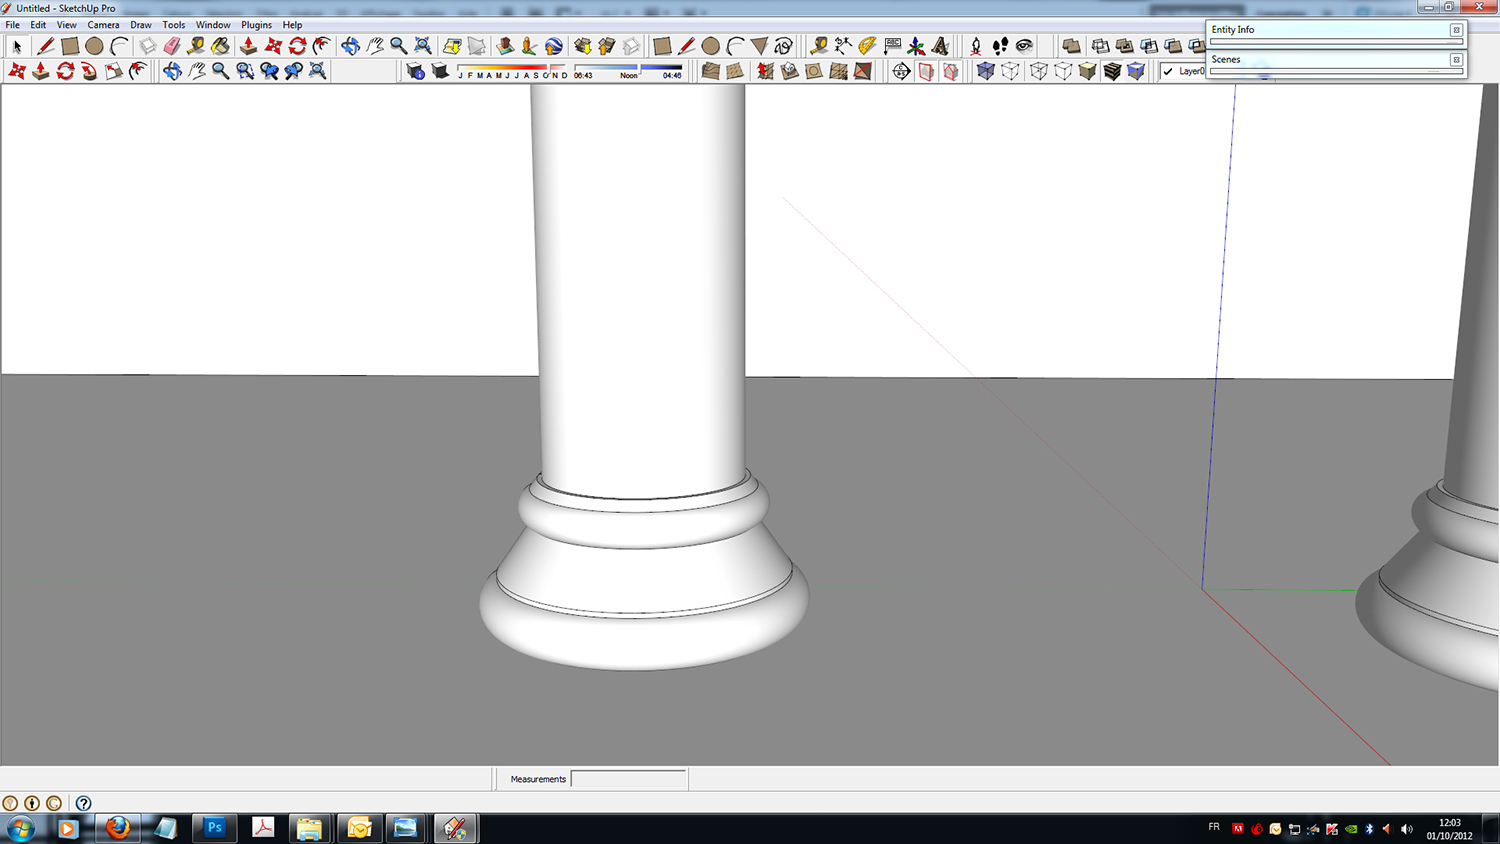Toggle display of section planes
The height and width of the screenshot is (844, 1500).
coord(926,71)
